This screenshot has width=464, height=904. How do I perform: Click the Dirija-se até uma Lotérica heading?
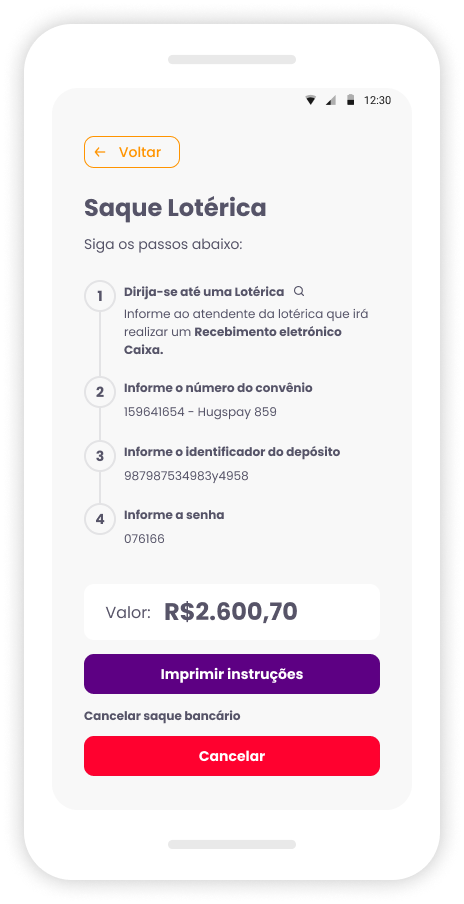204,292
